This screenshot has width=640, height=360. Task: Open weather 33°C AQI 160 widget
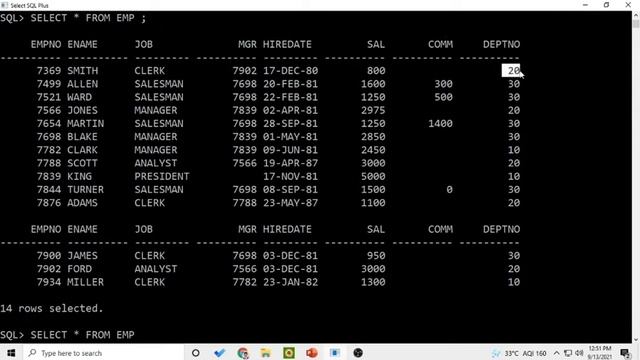[x=519, y=353]
